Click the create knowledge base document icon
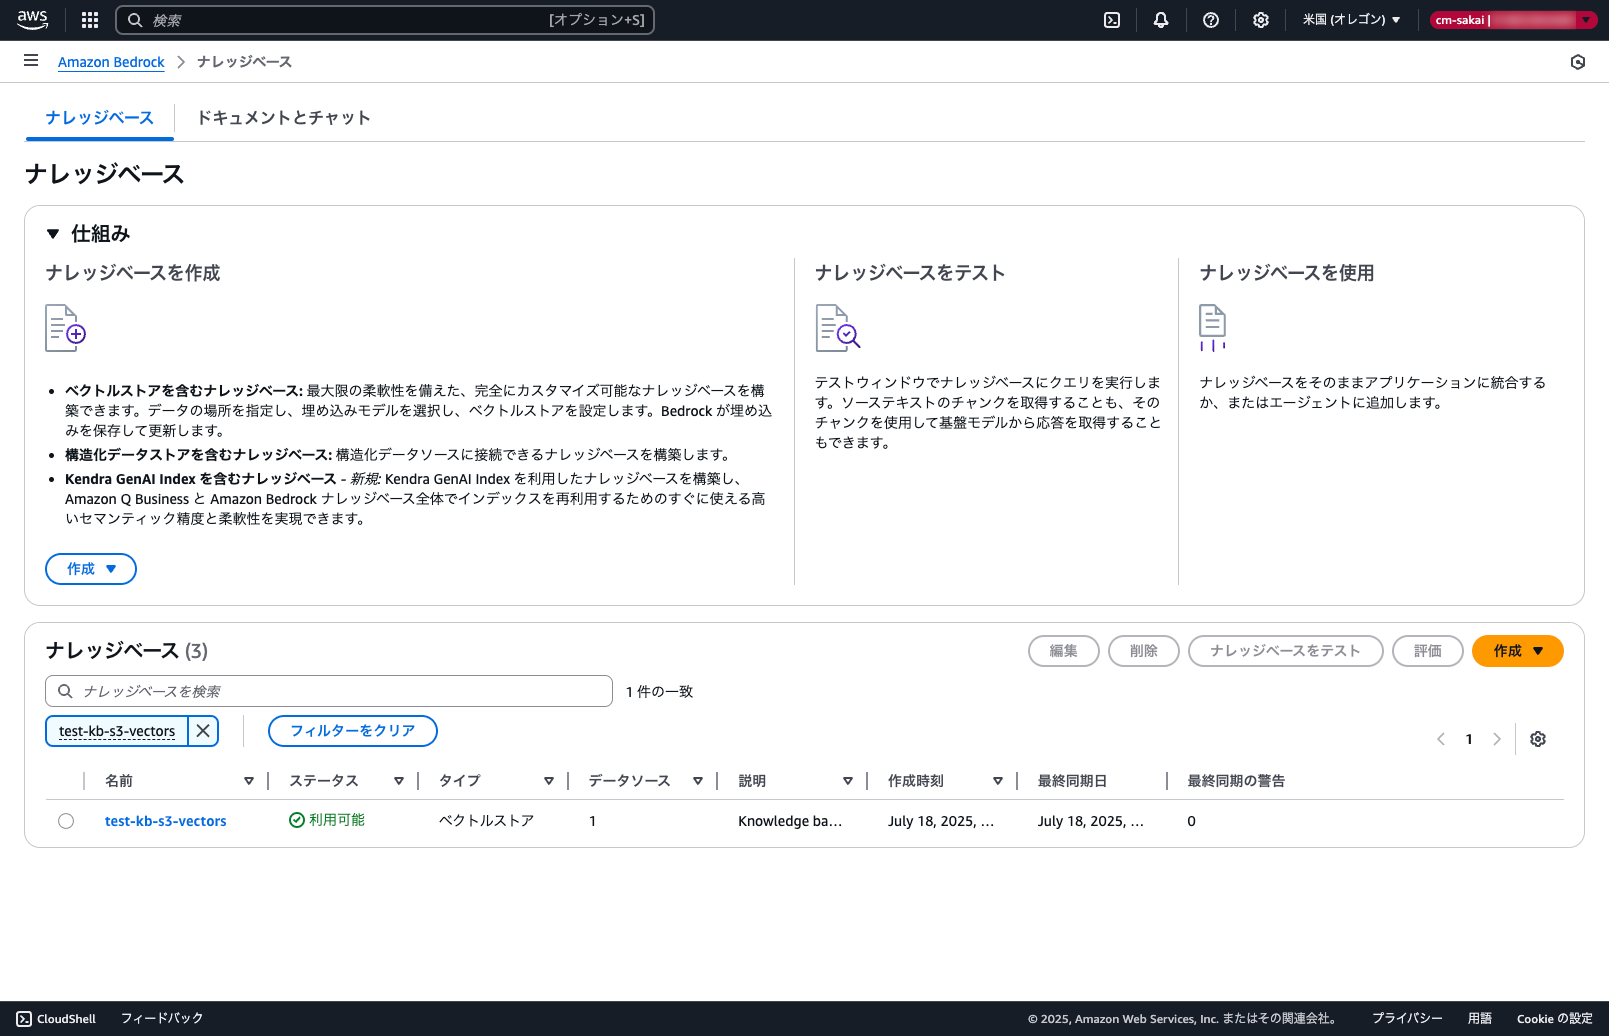 (66, 328)
